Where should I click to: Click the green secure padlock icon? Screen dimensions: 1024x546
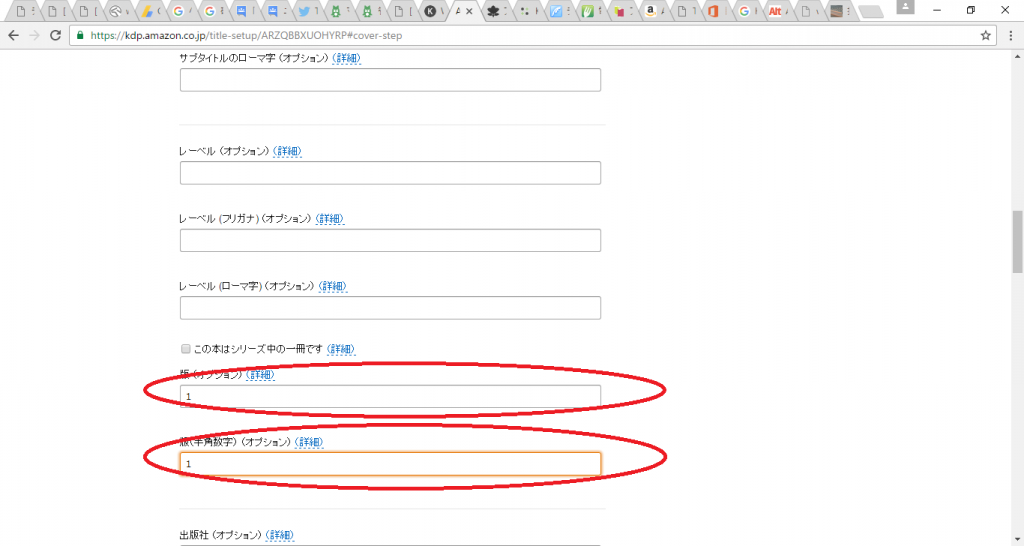pos(80,36)
